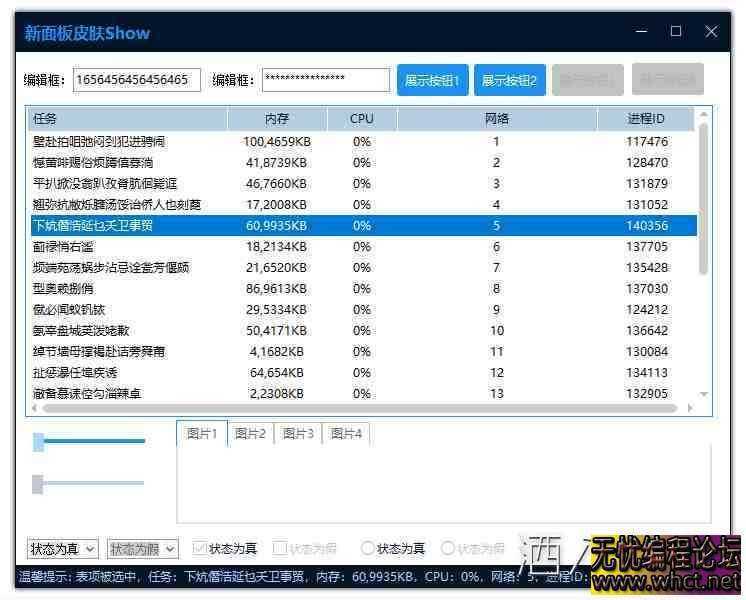Select the 状态为真 radio button
746x600 pixels.
tap(368, 549)
